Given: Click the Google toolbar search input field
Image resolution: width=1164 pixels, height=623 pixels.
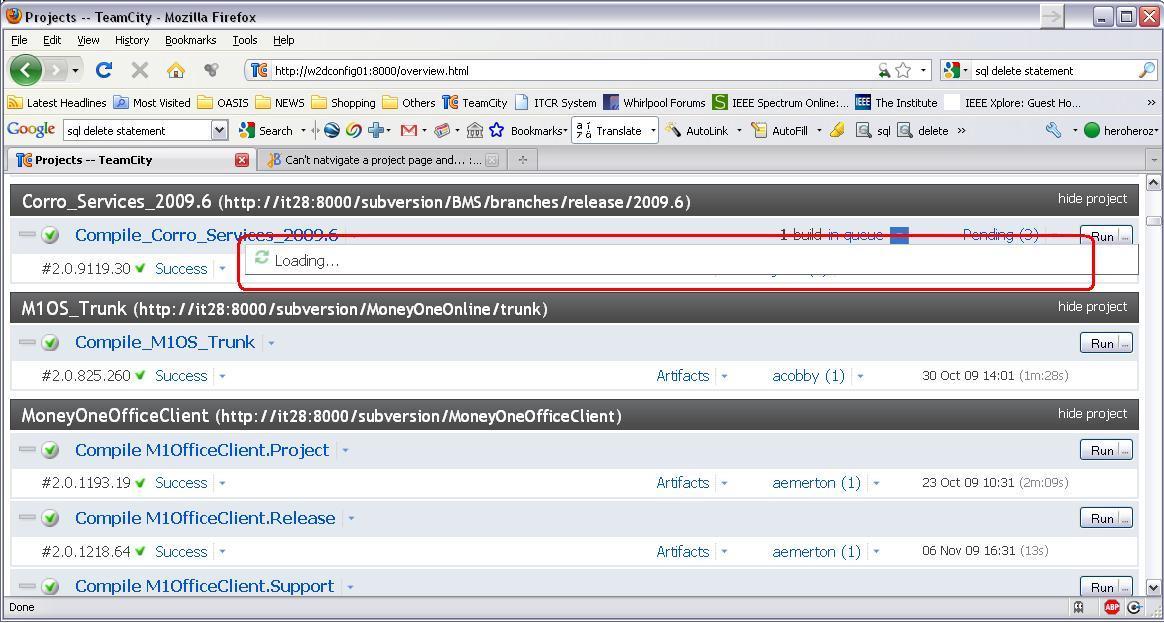Looking at the screenshot, I should coord(138,131).
